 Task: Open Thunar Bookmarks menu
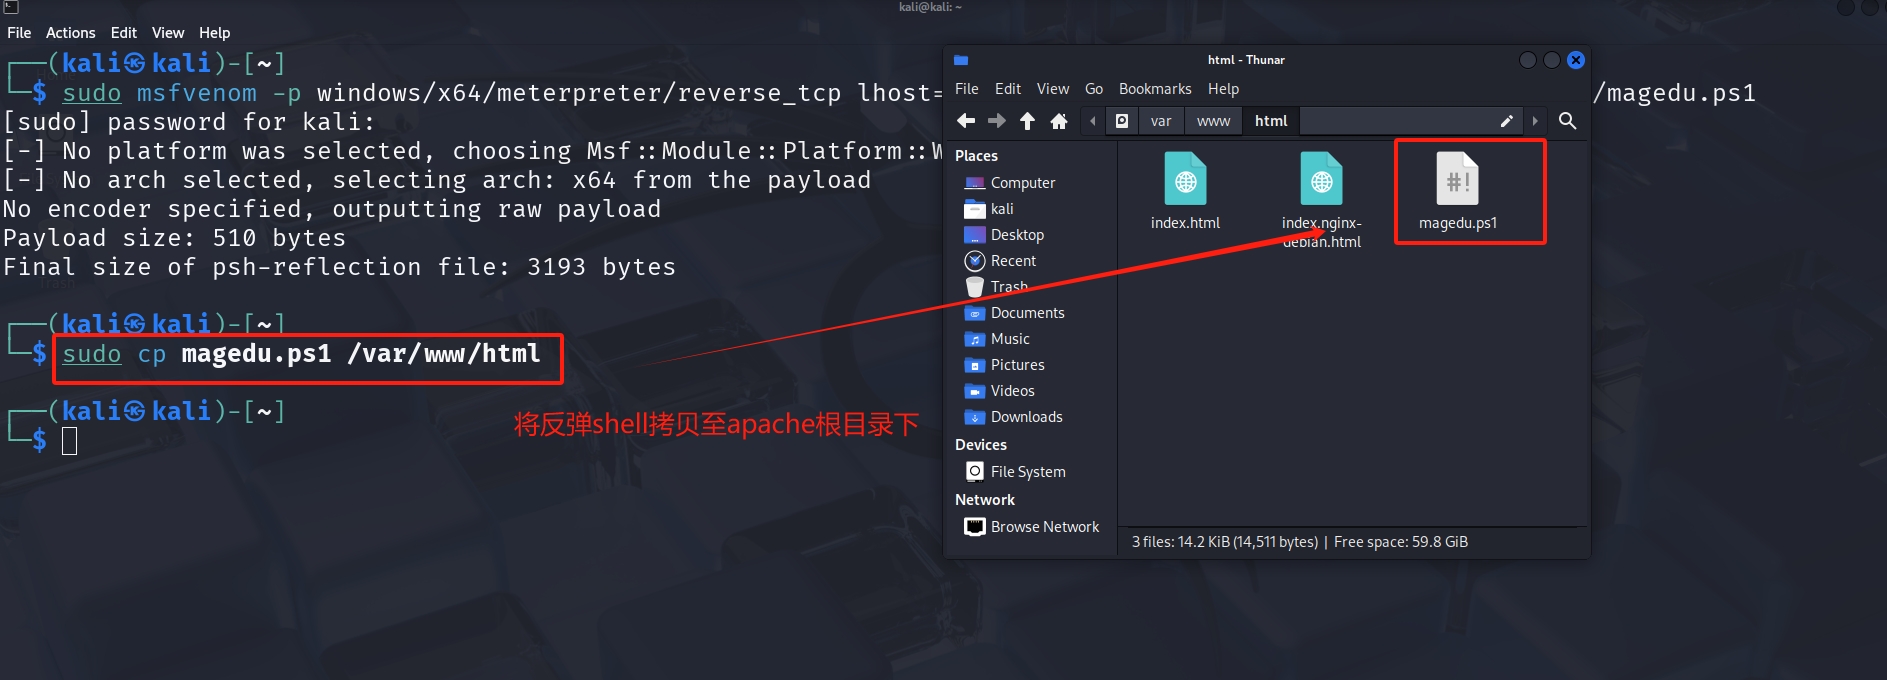click(1155, 89)
